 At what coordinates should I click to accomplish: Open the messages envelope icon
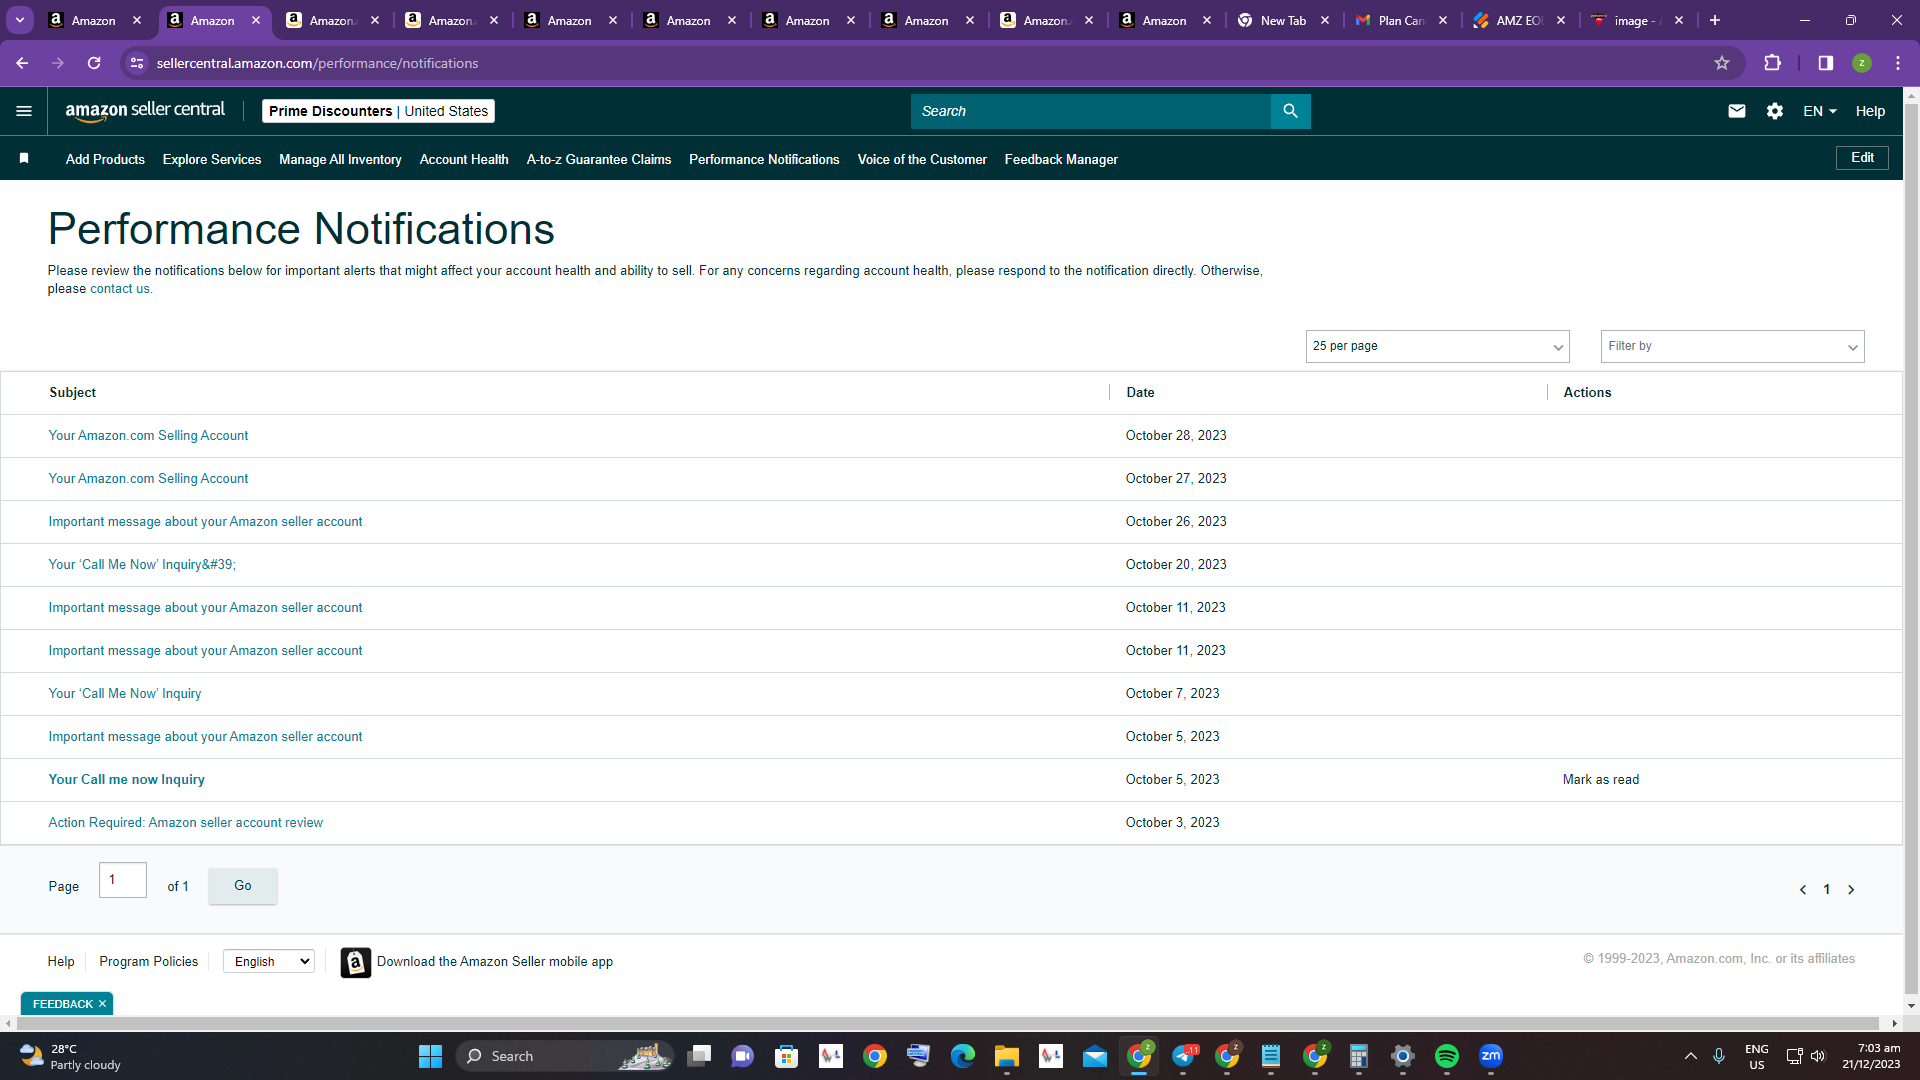point(1737,111)
